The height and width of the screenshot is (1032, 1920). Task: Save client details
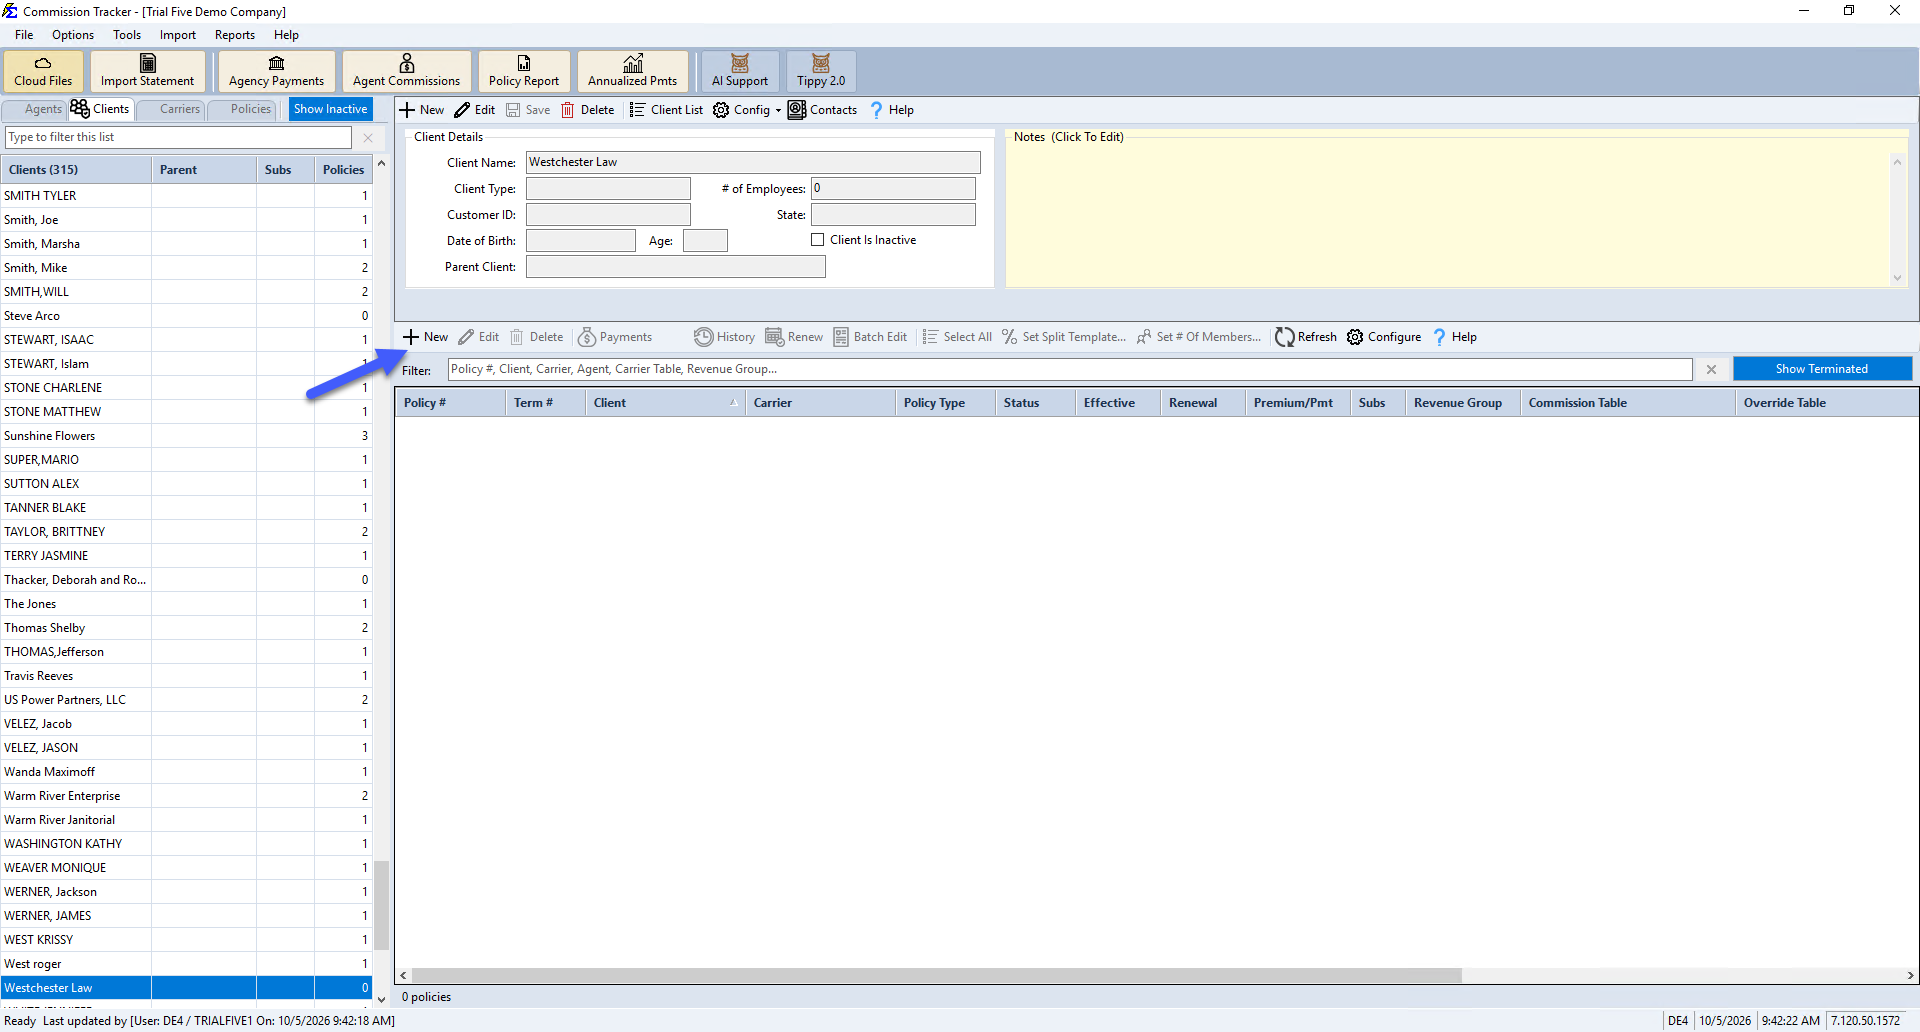tap(528, 110)
